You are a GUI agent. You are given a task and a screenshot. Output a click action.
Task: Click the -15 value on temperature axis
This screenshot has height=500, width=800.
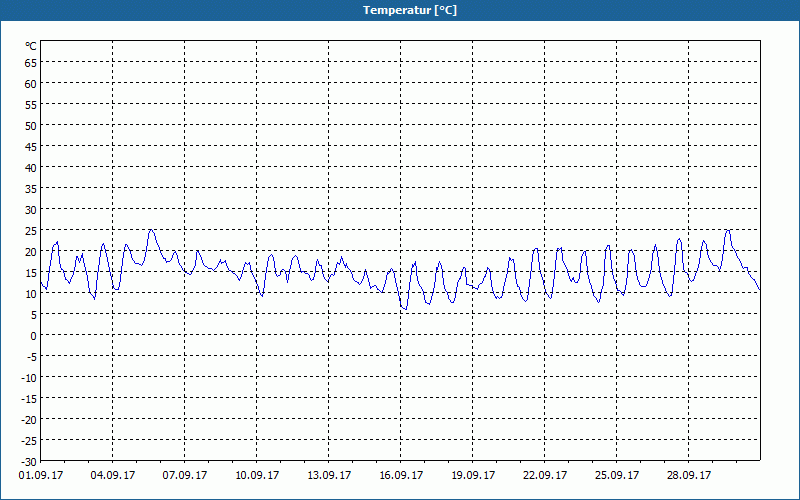coord(29,398)
